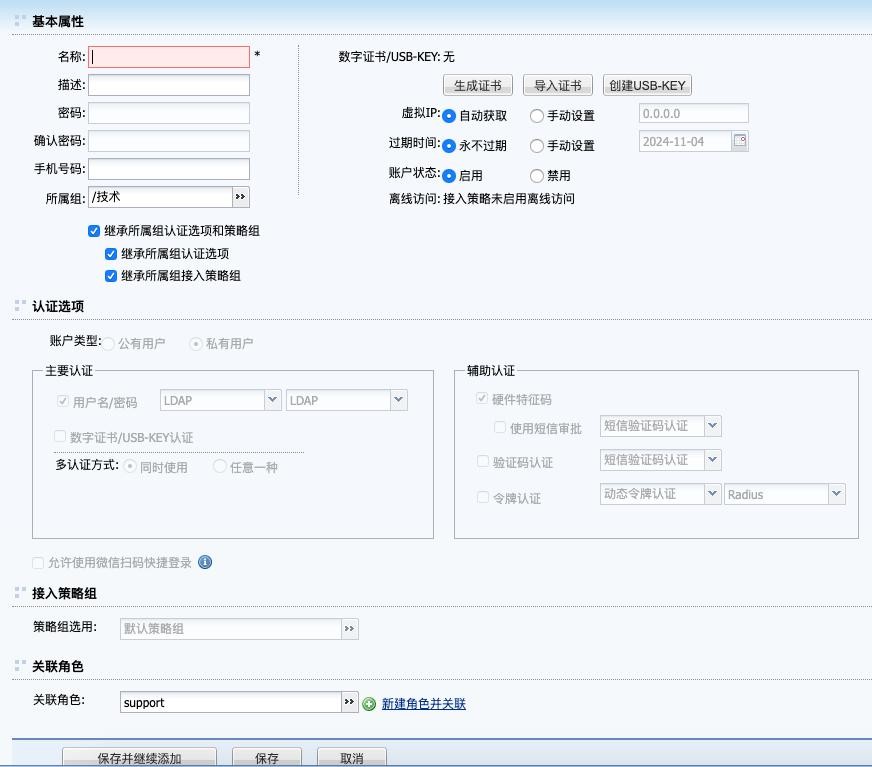Viewport: 872px width, 767px height.
Task: Collapse the 基本属性 section handle
Action: 20,21
